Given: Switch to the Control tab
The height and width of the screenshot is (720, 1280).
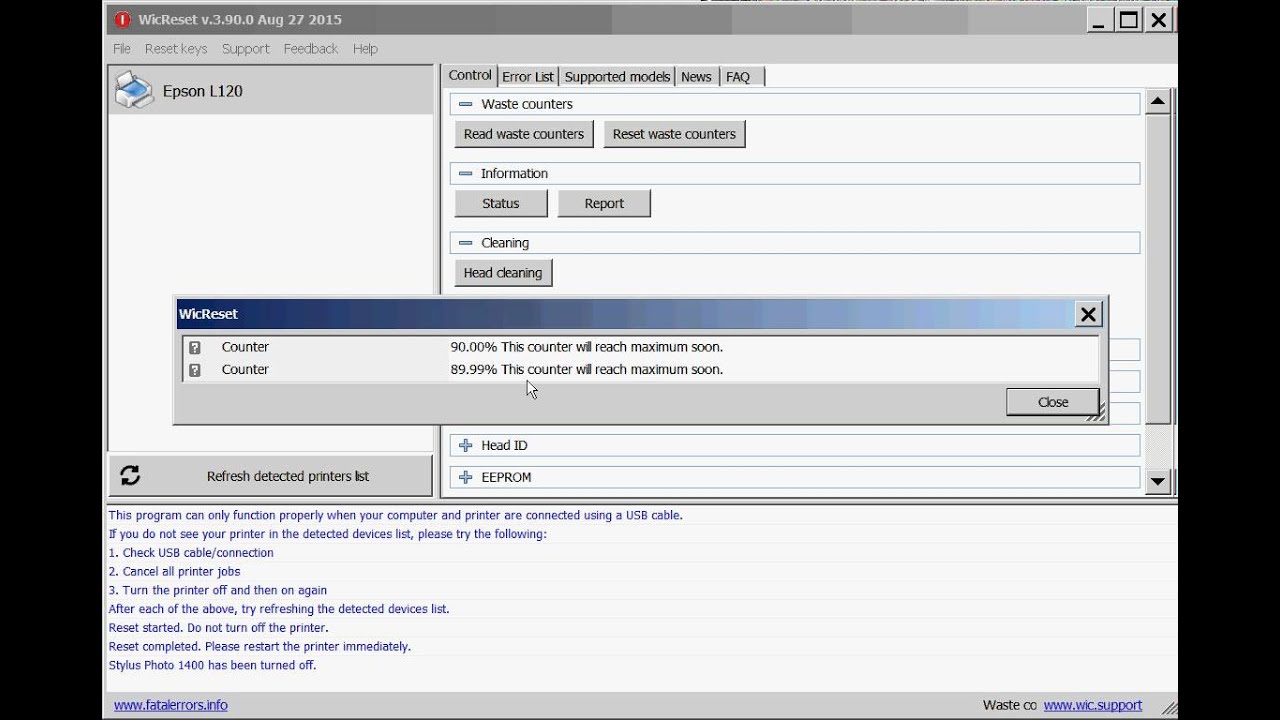Looking at the screenshot, I should pos(470,75).
